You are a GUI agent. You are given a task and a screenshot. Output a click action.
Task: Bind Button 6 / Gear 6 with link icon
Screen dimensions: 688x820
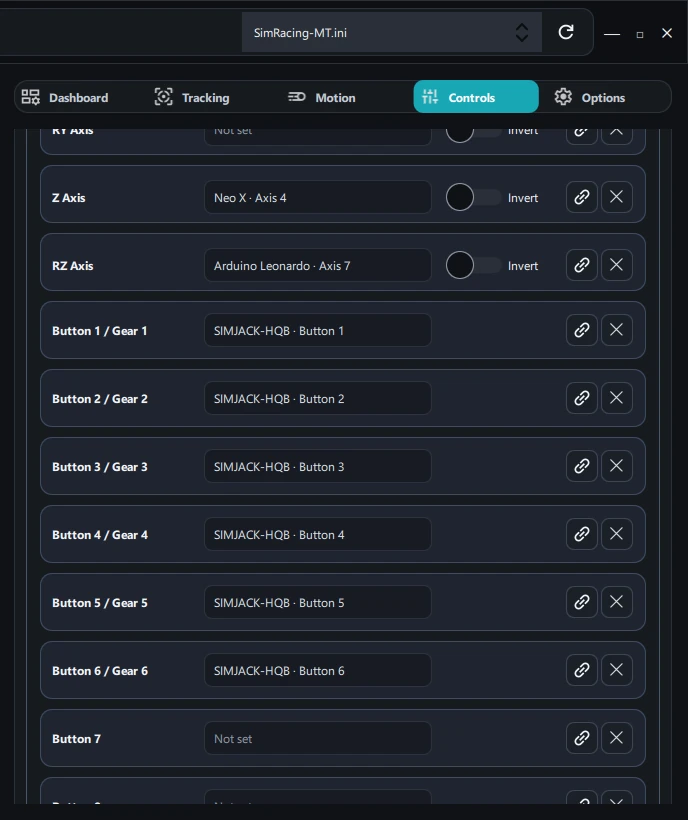[x=582, y=670]
